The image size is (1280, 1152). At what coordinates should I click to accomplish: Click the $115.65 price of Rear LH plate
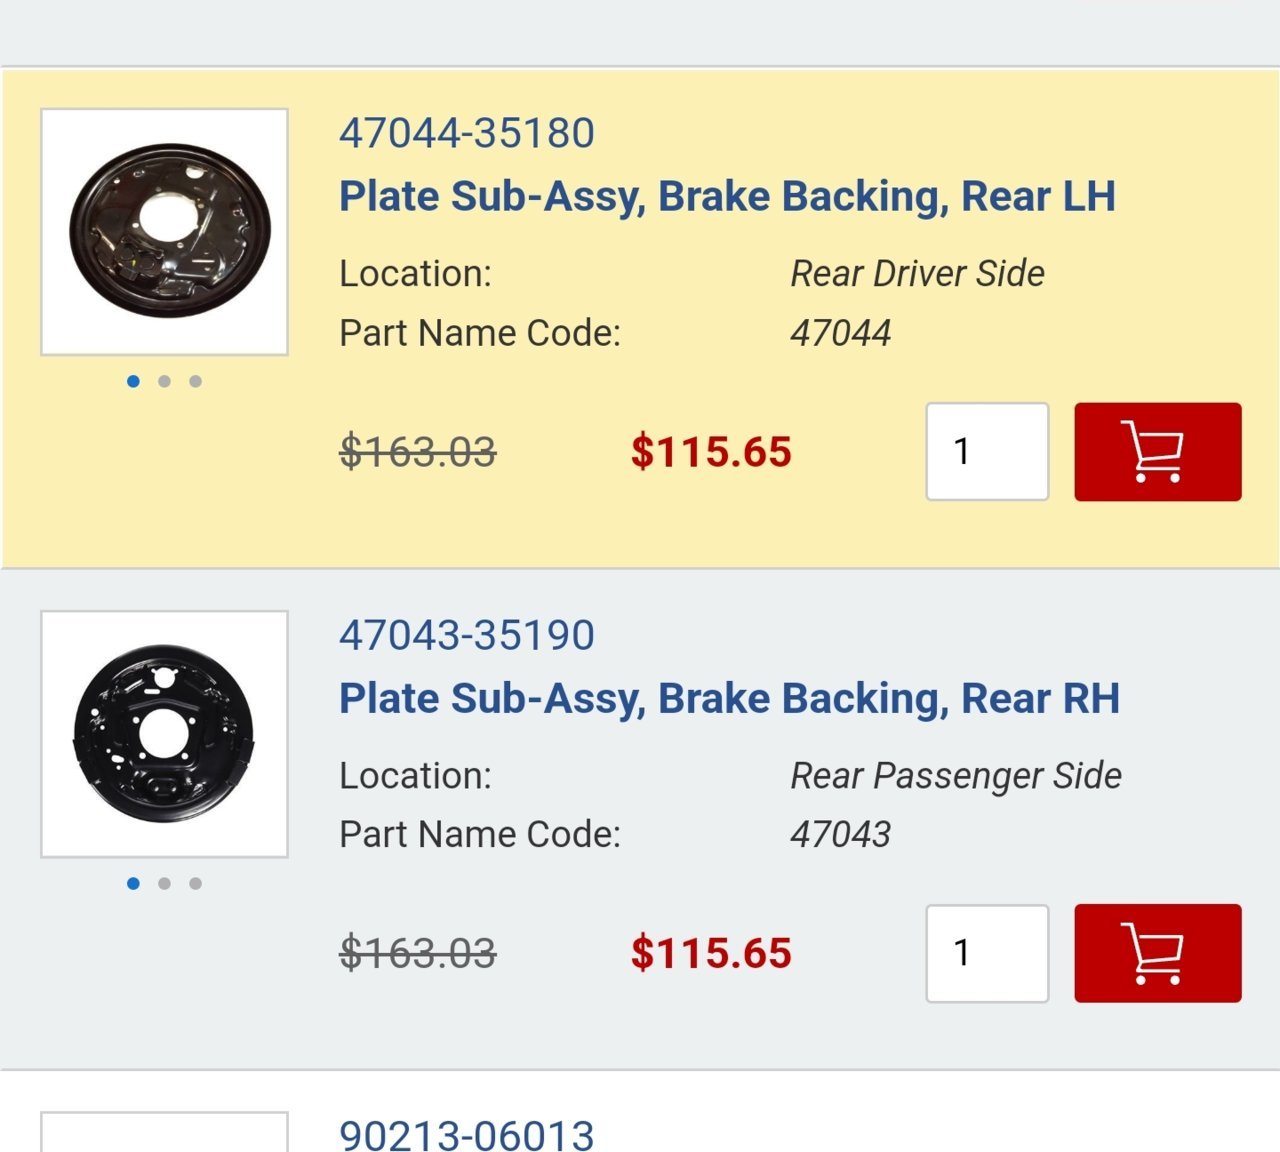711,452
